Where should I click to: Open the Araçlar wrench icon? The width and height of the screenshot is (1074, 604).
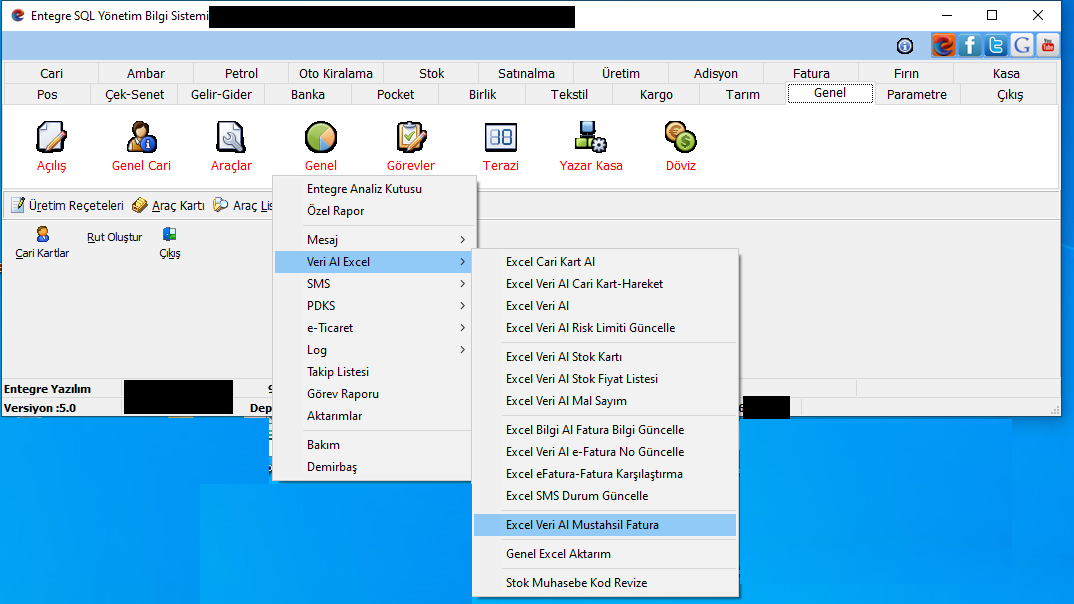(231, 138)
